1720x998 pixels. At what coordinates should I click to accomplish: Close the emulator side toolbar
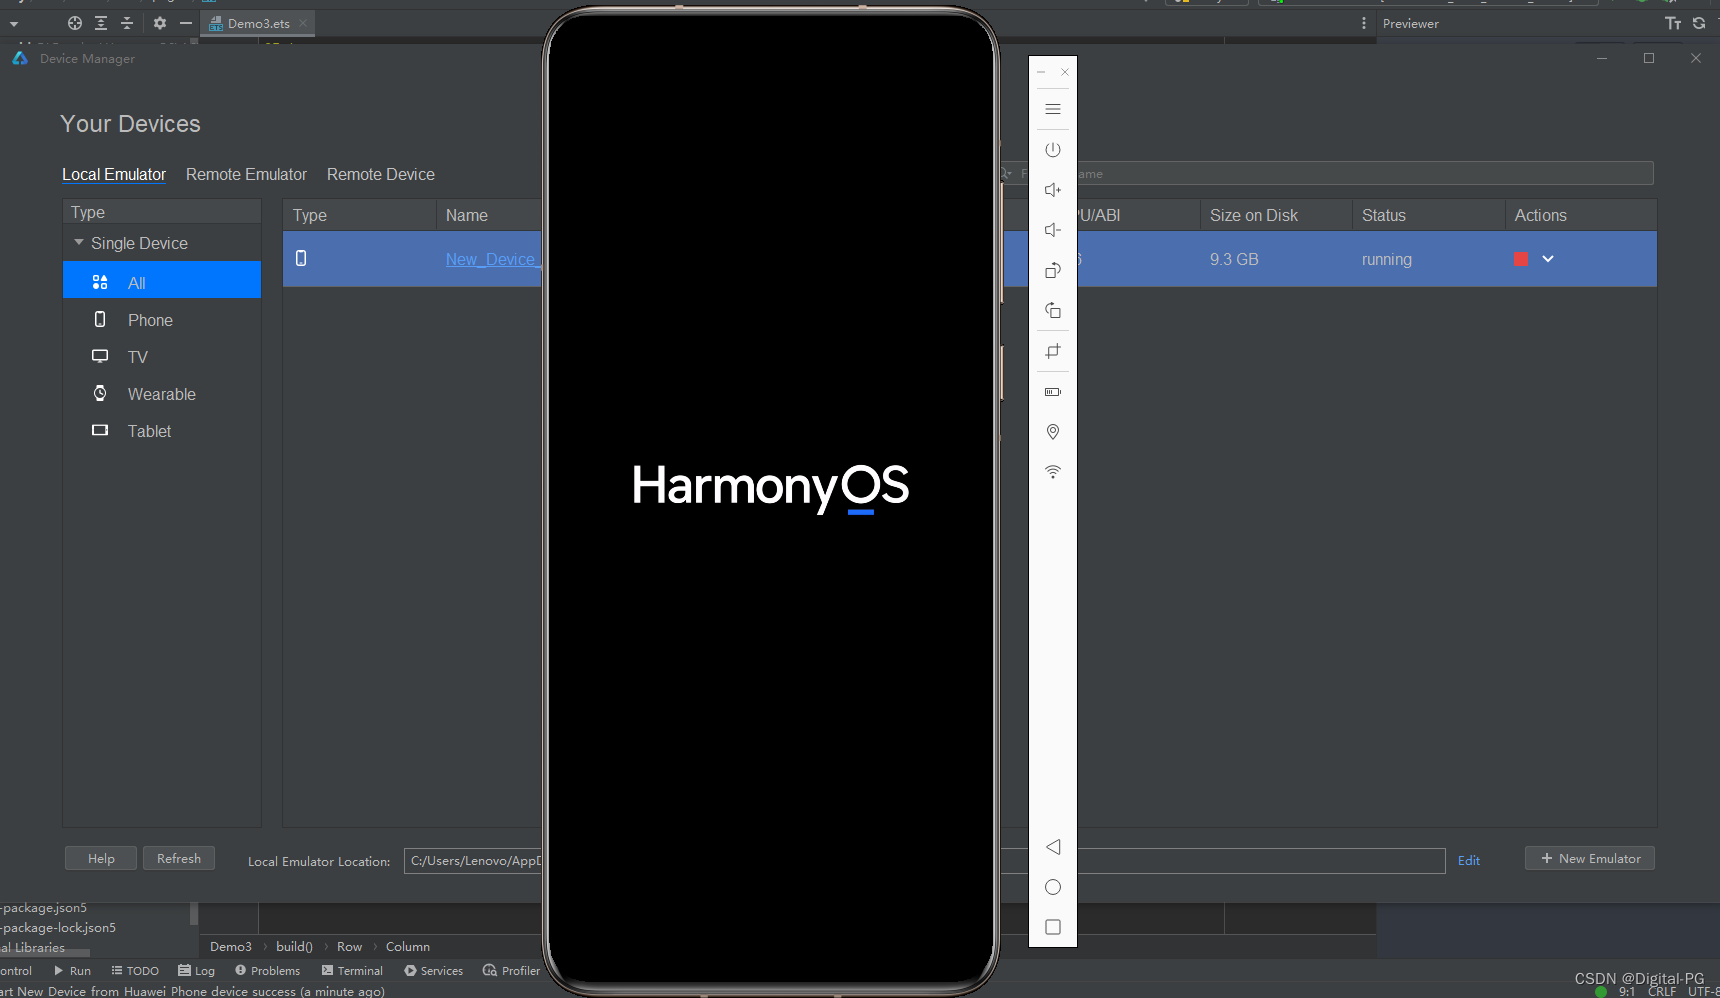[1065, 72]
